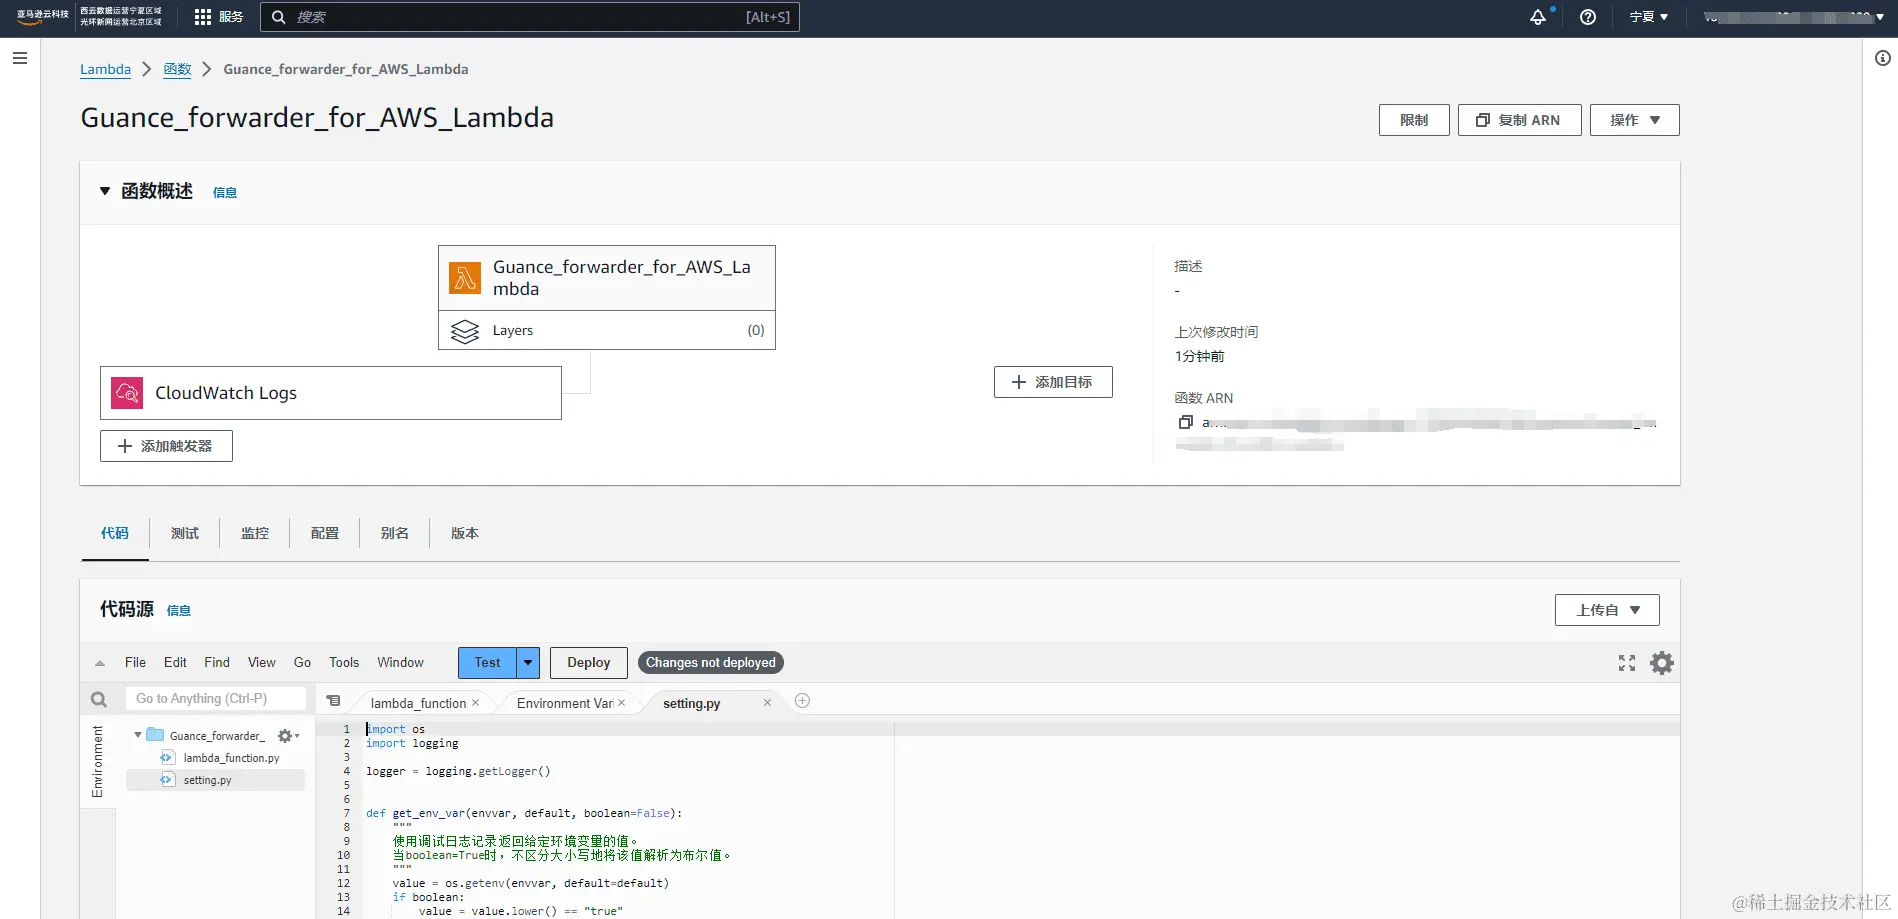
Task: Close the Environment Var tab
Action: point(621,703)
